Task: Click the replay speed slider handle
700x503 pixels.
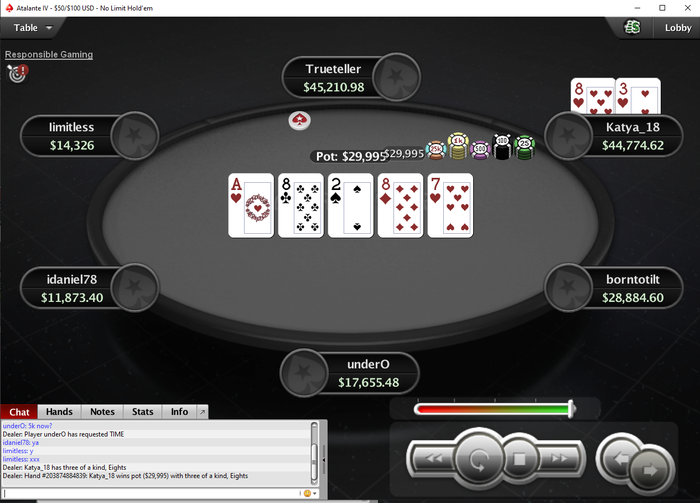Action: pyautogui.click(x=571, y=409)
